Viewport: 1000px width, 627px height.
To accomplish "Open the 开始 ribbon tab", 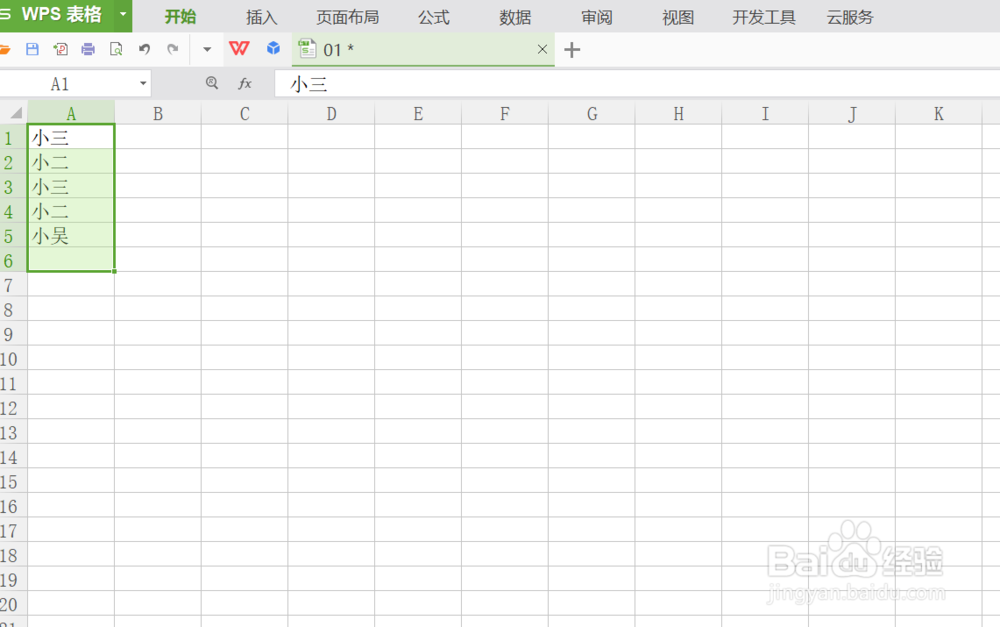I will pos(180,17).
